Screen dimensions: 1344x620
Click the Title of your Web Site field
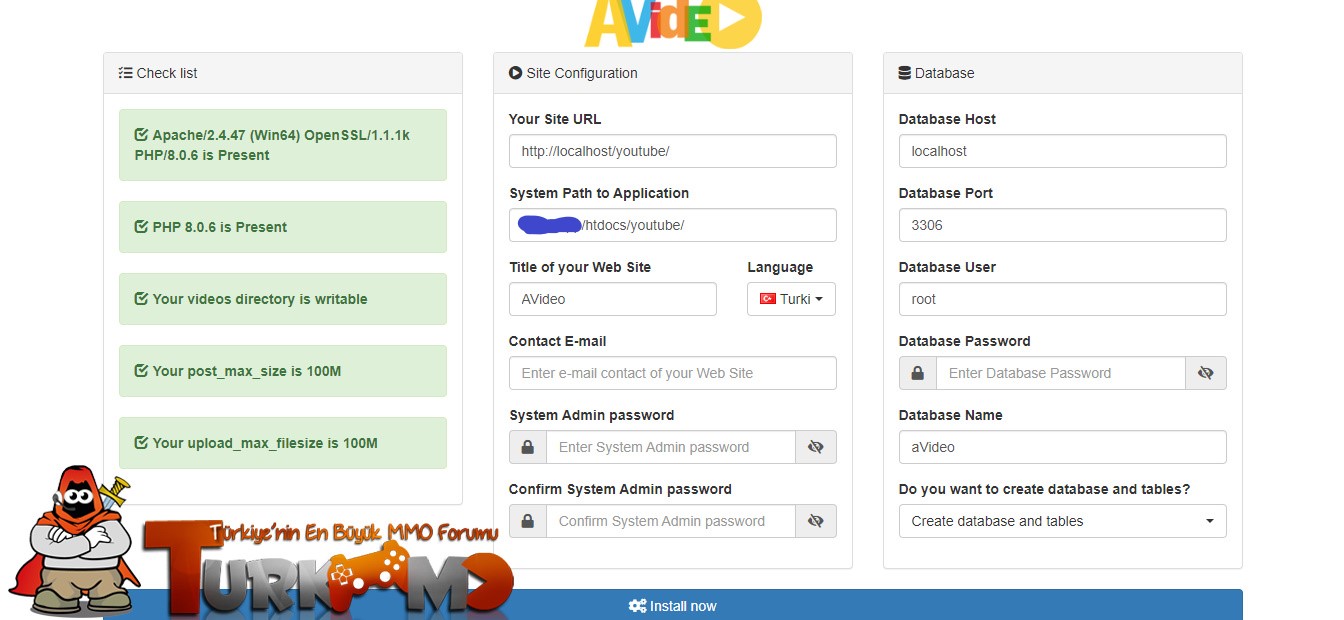click(x=613, y=299)
